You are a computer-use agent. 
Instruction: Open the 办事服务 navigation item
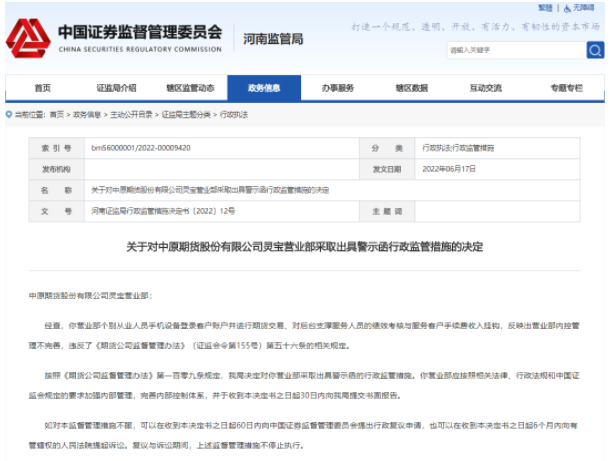click(x=338, y=88)
